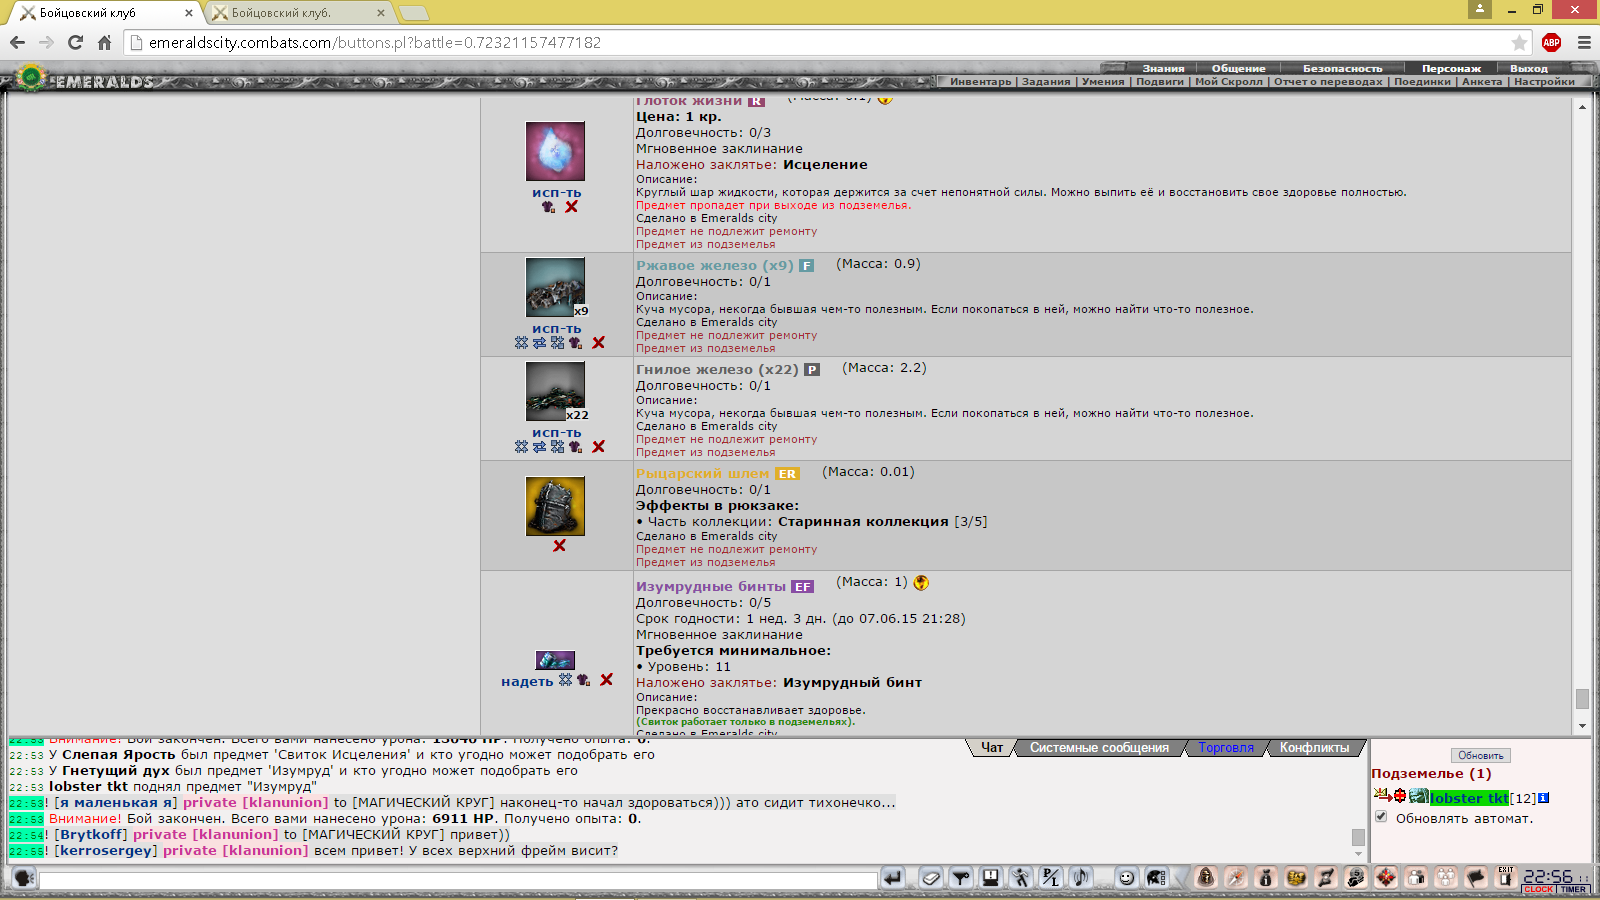Open Adblock Plus extension icon
This screenshot has width=1600, height=900.
1551,42
